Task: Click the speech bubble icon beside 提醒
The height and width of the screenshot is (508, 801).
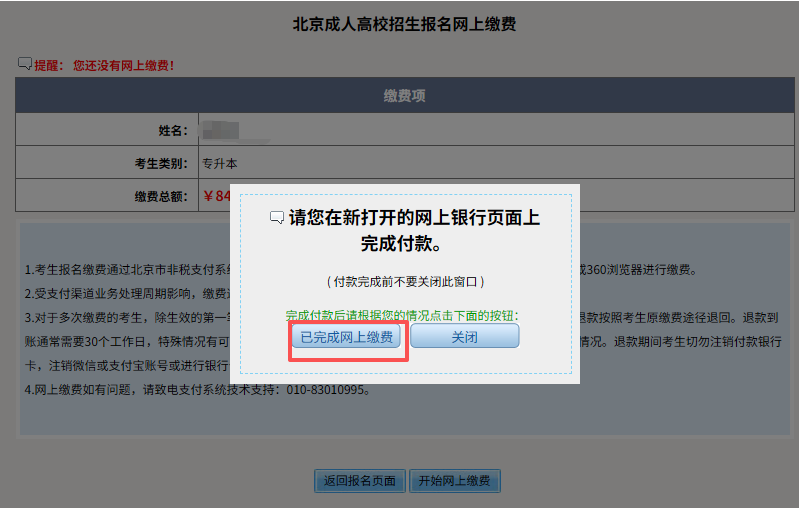Action: 25,64
